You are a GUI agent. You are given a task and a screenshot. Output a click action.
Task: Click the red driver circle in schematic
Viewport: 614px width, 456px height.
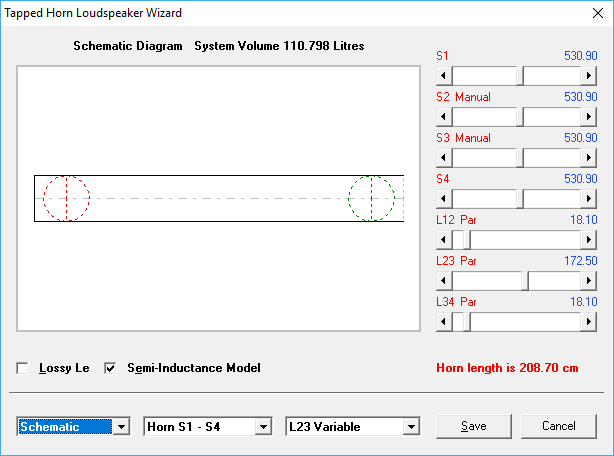coord(66,198)
